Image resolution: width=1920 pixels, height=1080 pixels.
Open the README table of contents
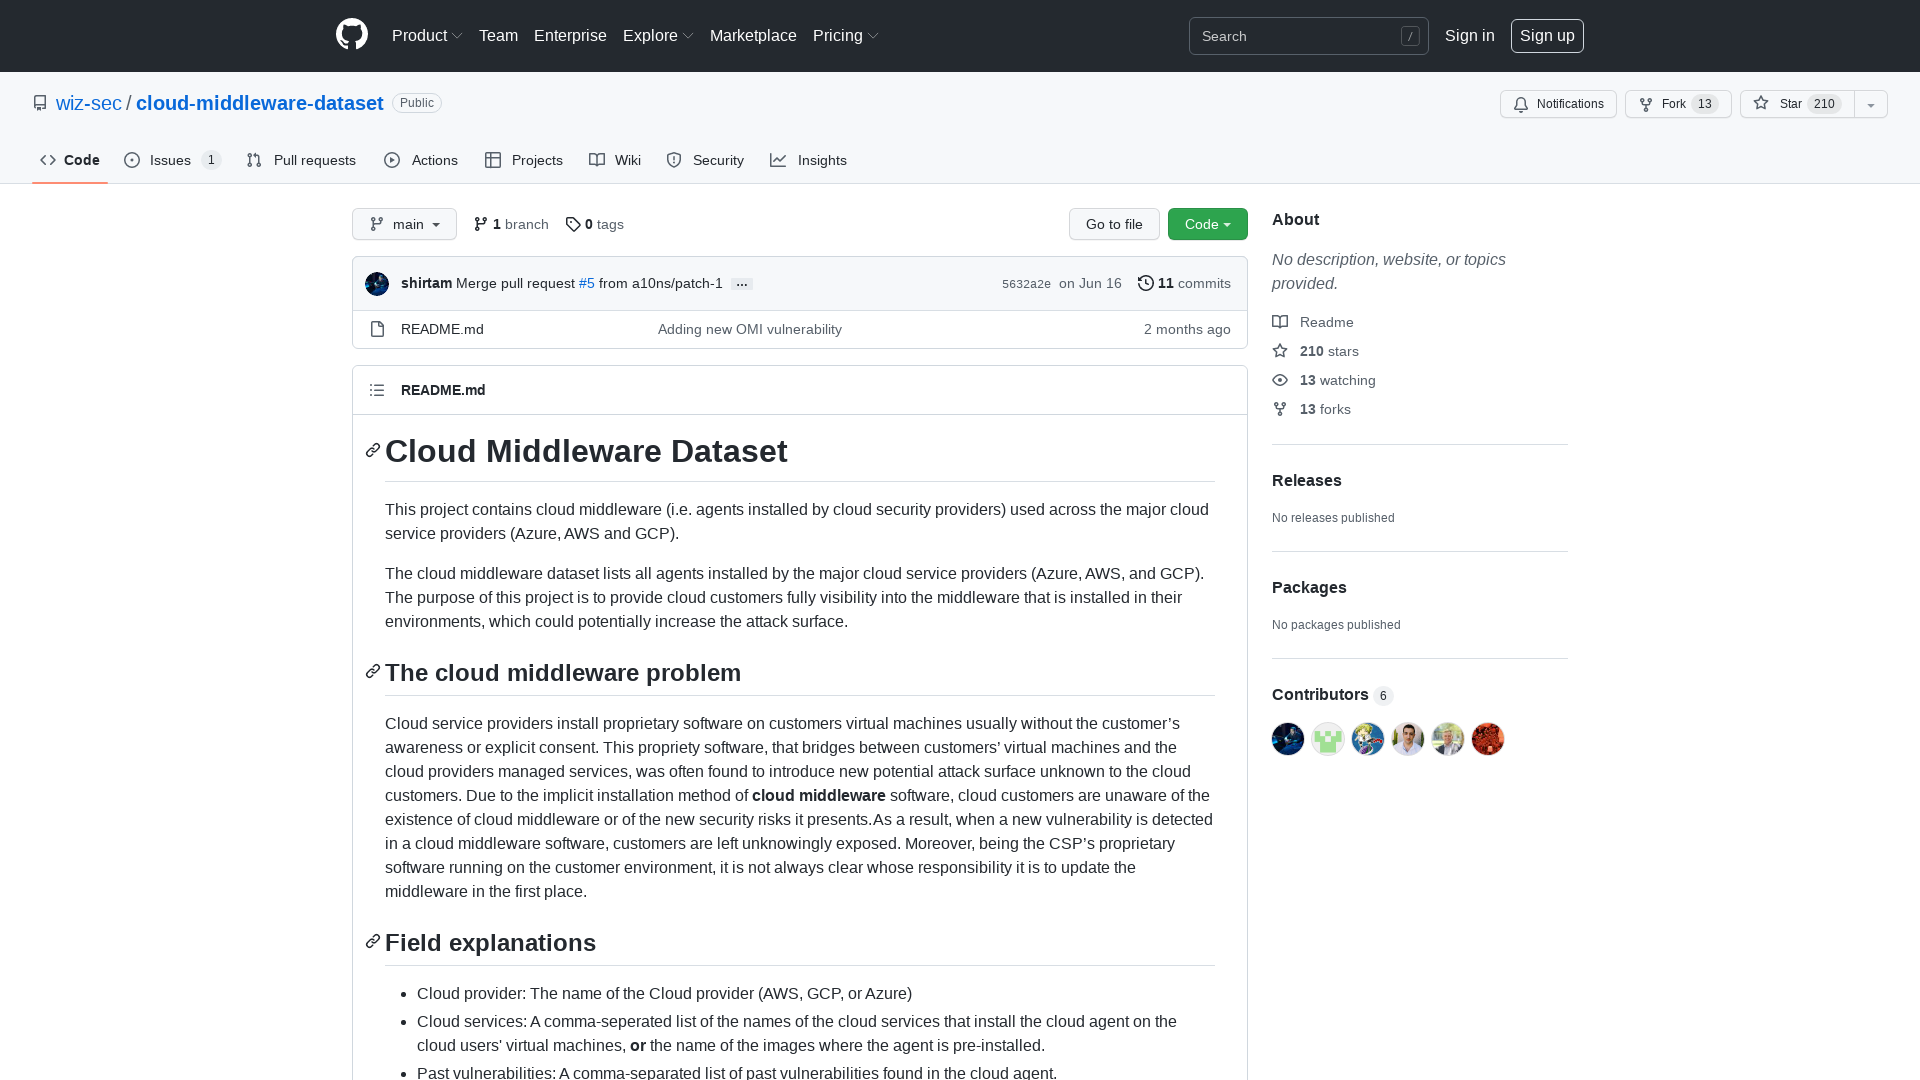pyautogui.click(x=377, y=390)
